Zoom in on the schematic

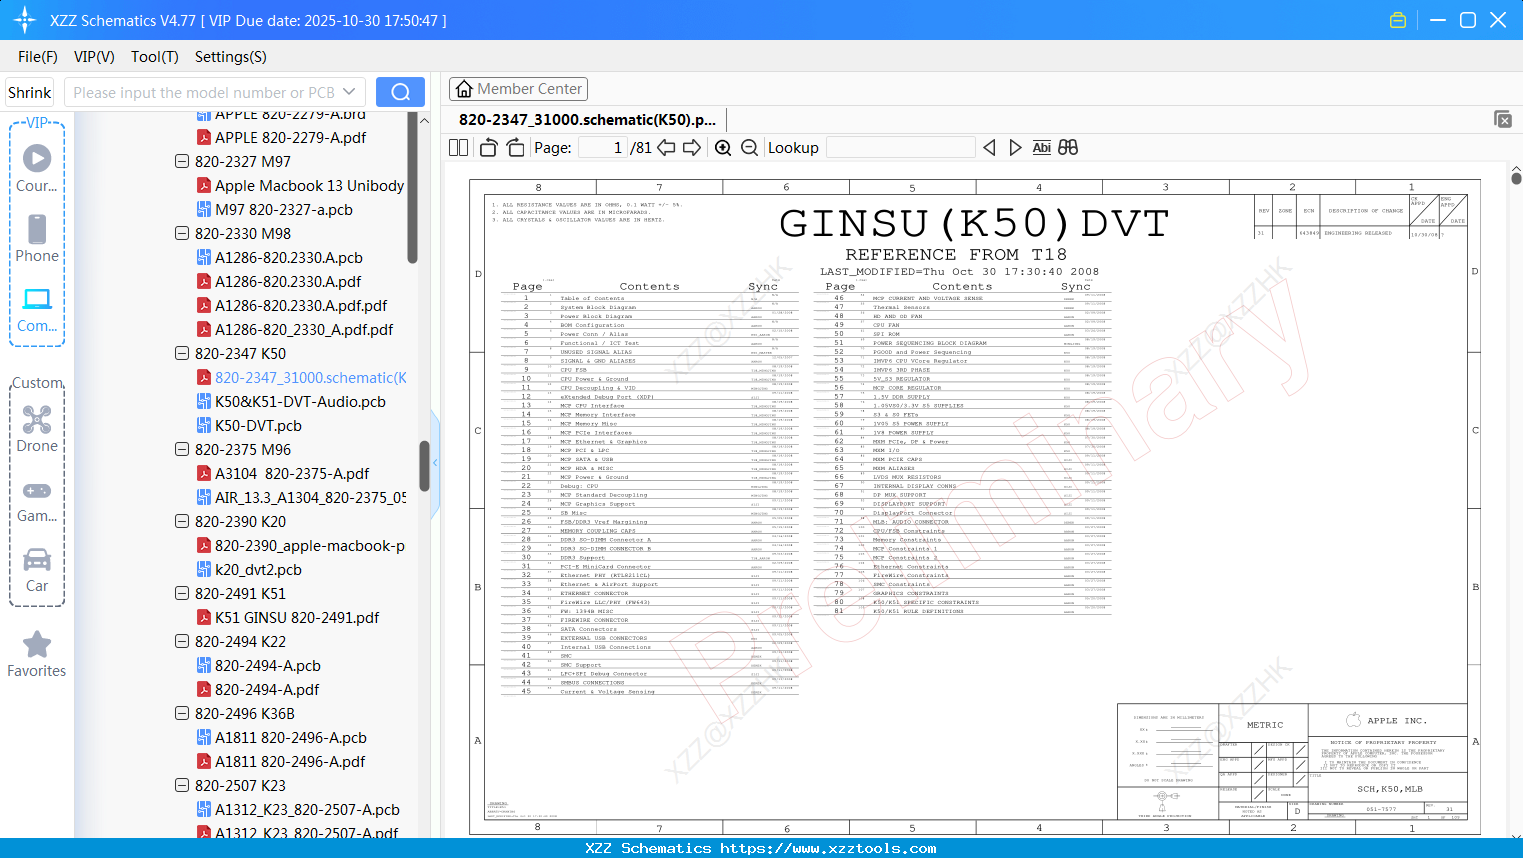click(723, 148)
